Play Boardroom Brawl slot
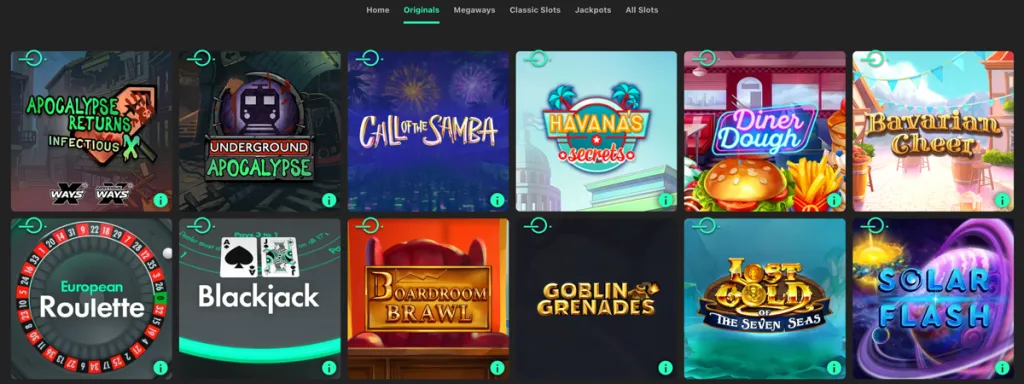 tap(428, 299)
